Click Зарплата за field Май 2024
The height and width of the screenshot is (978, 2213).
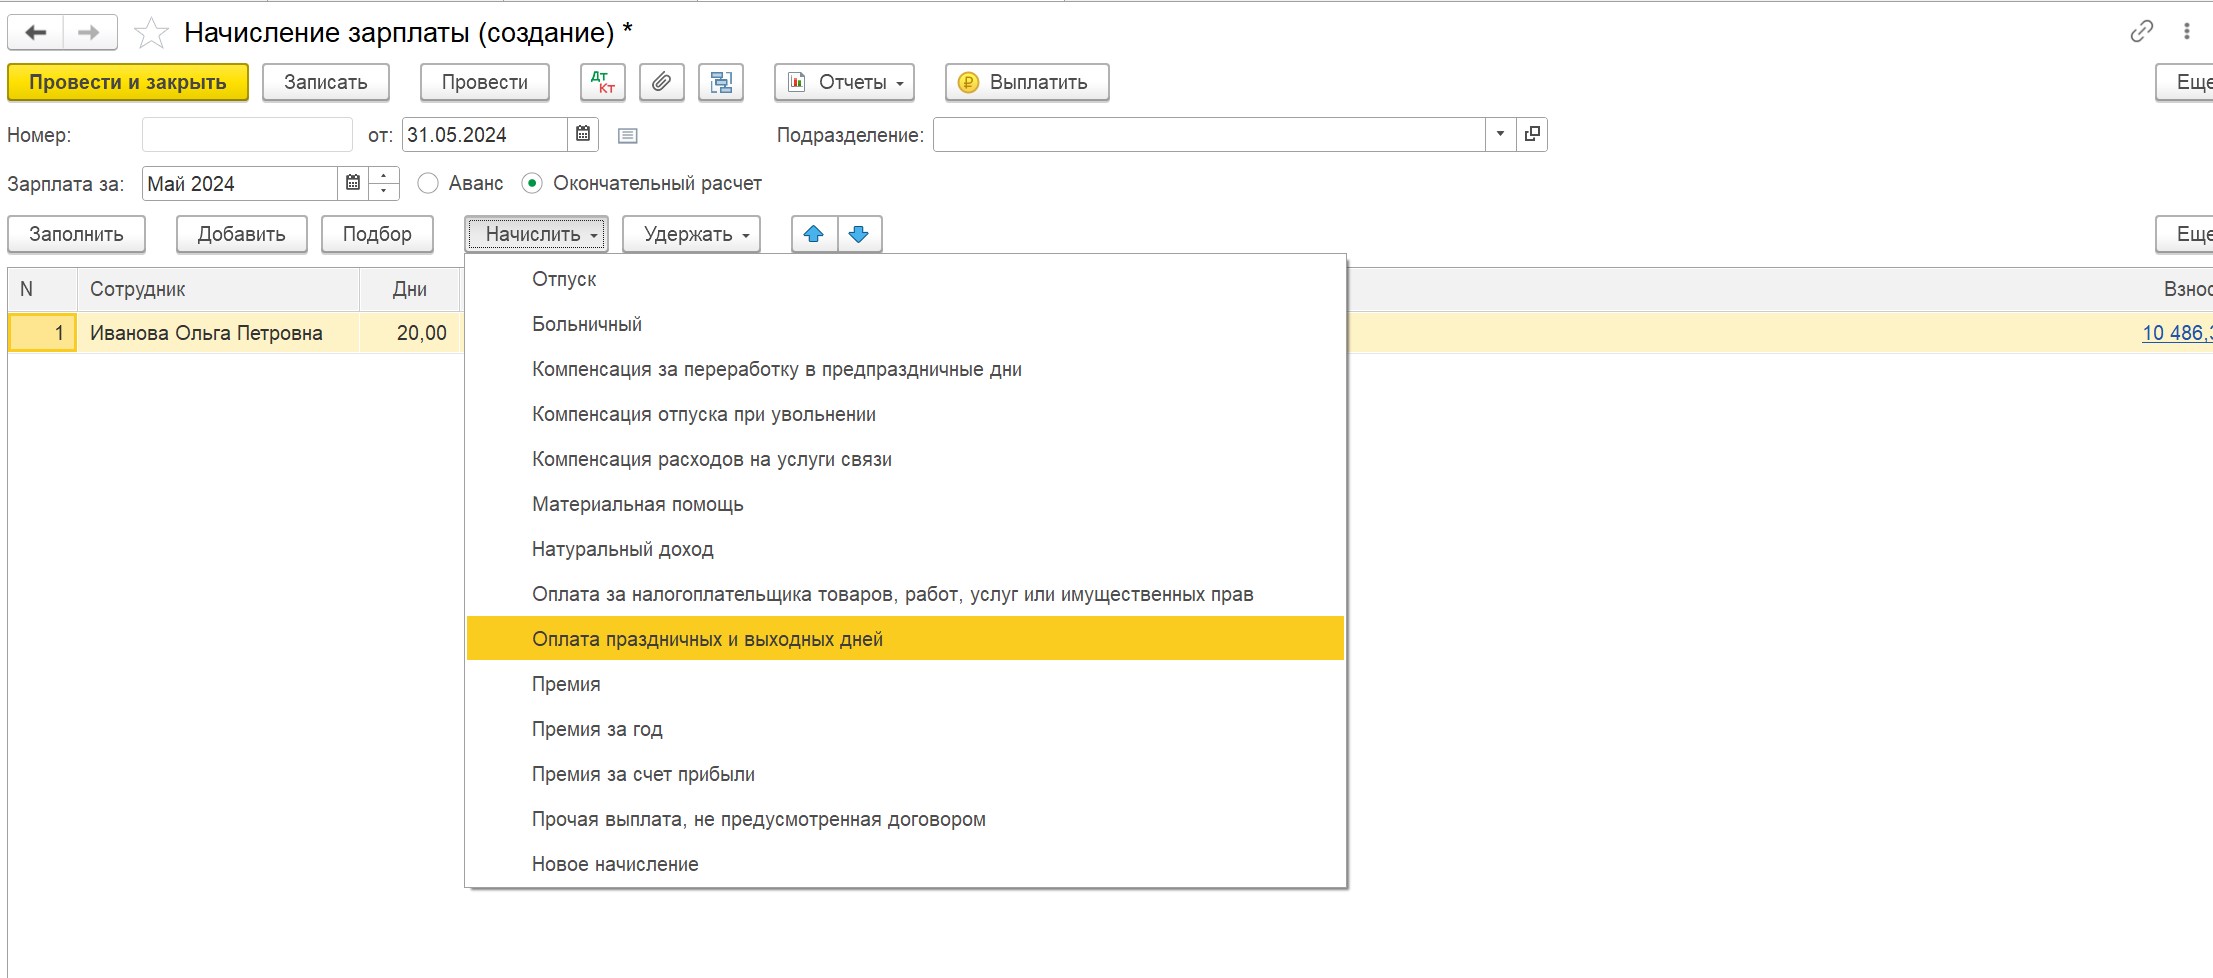[x=240, y=183]
